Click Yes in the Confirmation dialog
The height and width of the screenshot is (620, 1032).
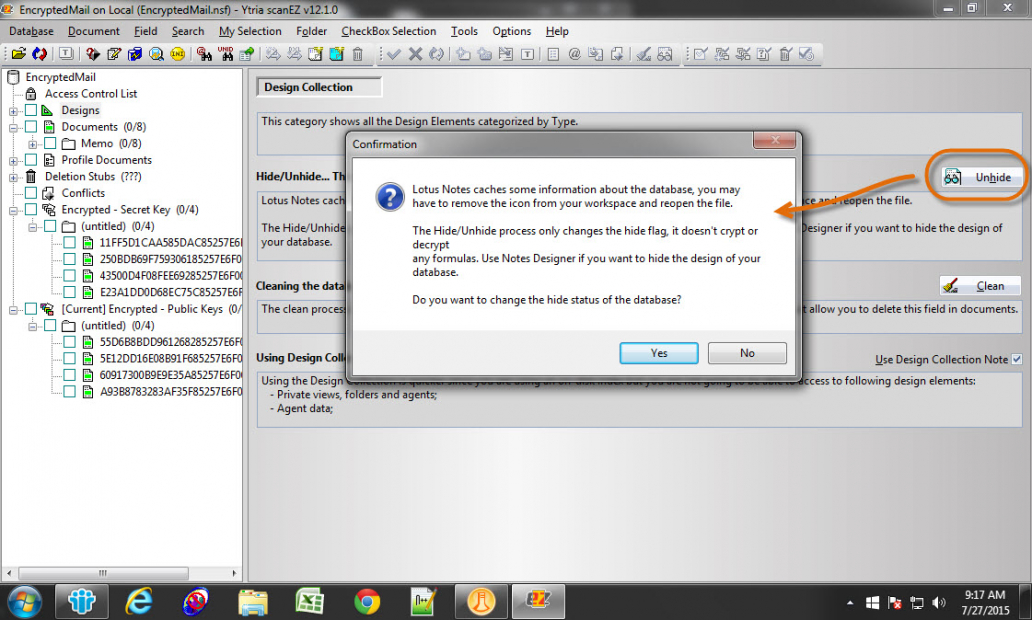659,353
